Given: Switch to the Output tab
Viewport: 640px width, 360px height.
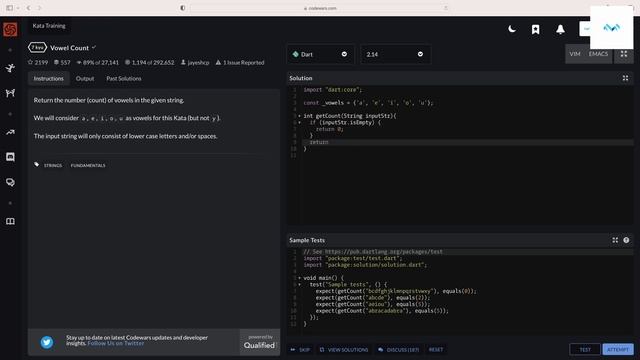Looking at the screenshot, I should click(x=85, y=78).
